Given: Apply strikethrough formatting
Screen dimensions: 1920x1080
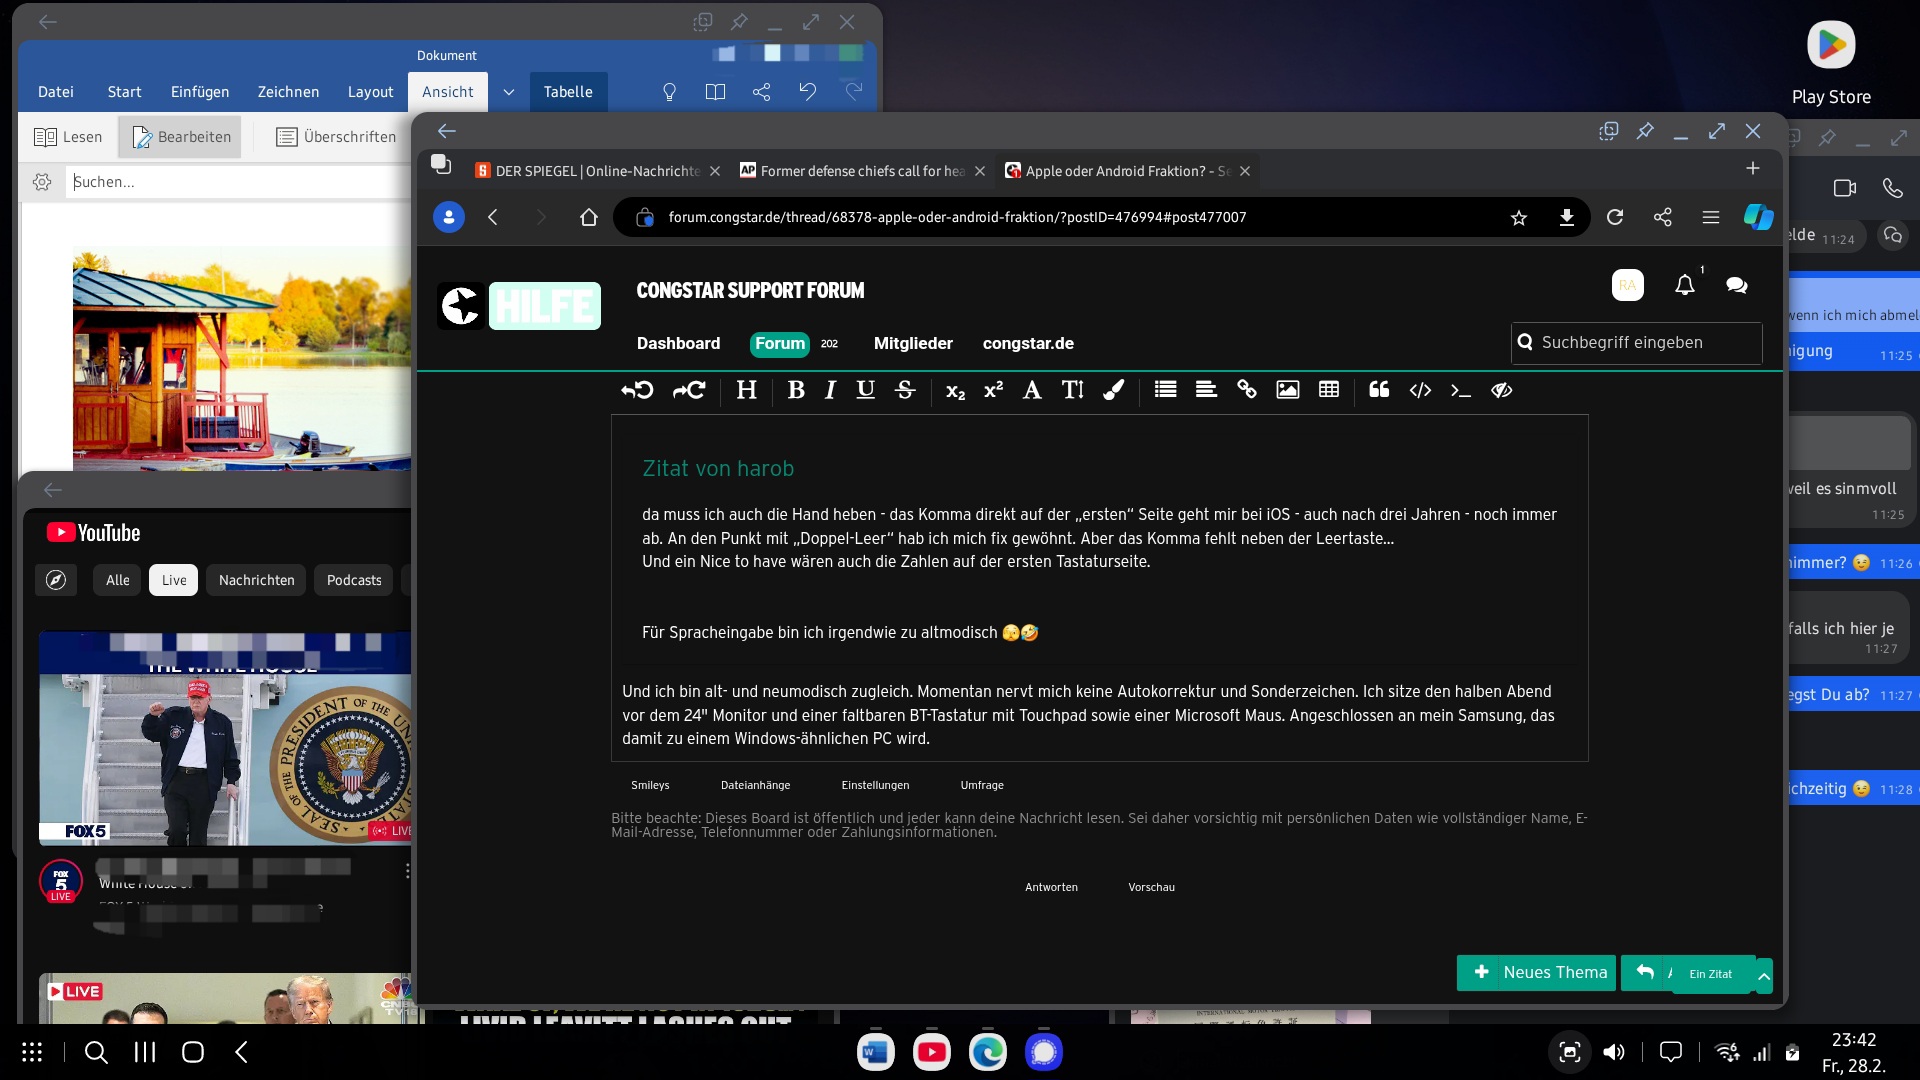Looking at the screenshot, I should [905, 390].
